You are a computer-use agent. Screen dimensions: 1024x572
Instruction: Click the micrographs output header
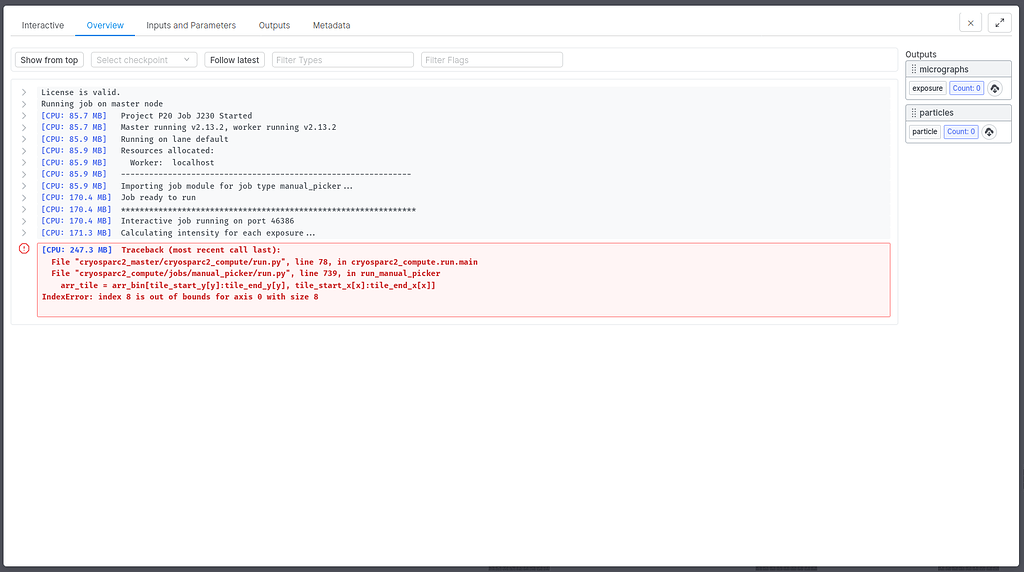(x=958, y=69)
